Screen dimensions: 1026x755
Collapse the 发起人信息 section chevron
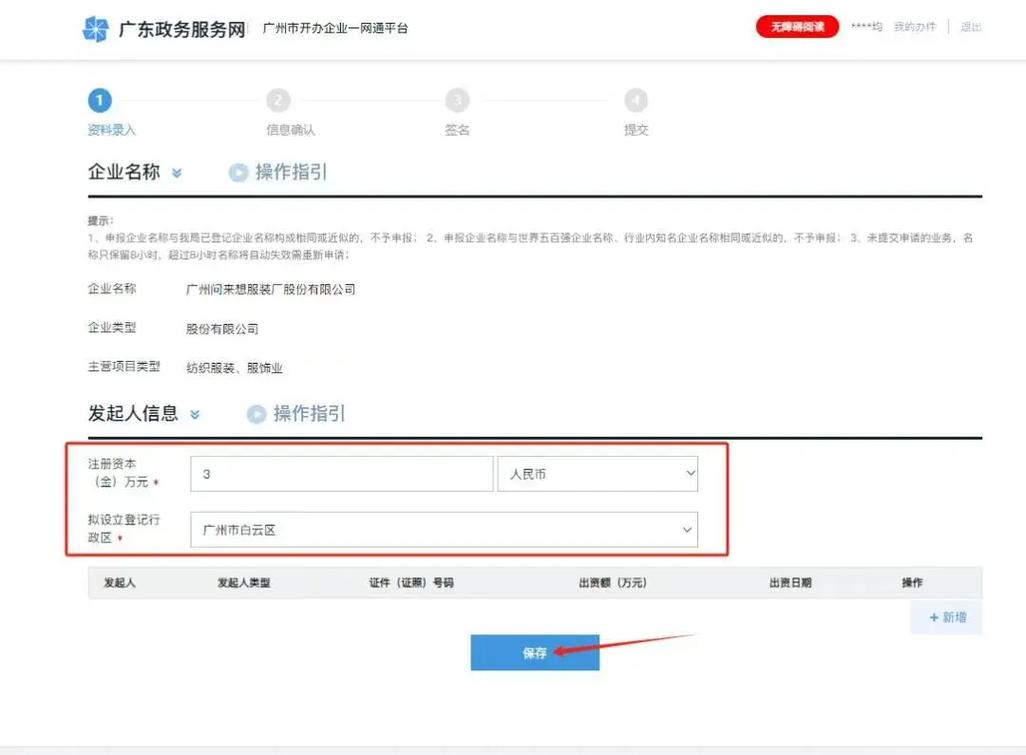195,414
